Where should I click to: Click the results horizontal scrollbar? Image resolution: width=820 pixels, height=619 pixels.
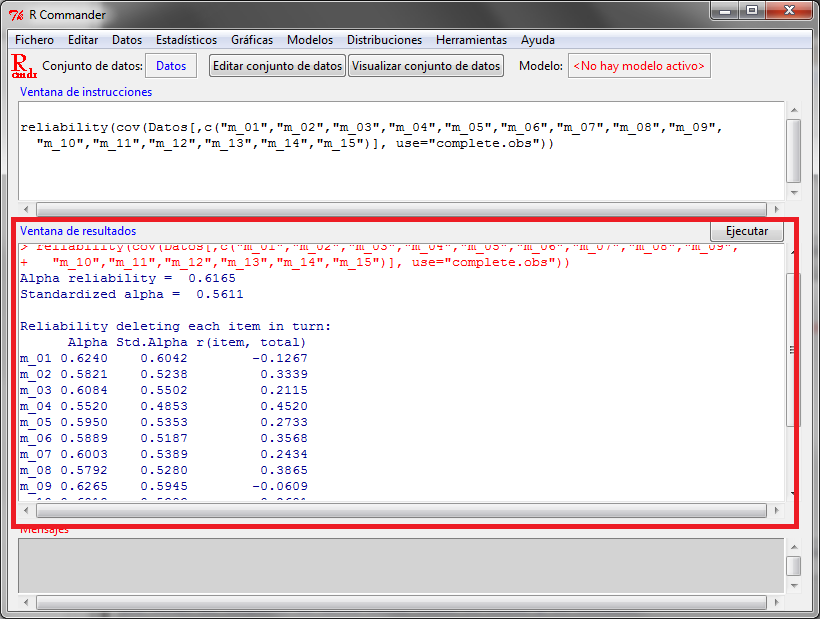401,510
